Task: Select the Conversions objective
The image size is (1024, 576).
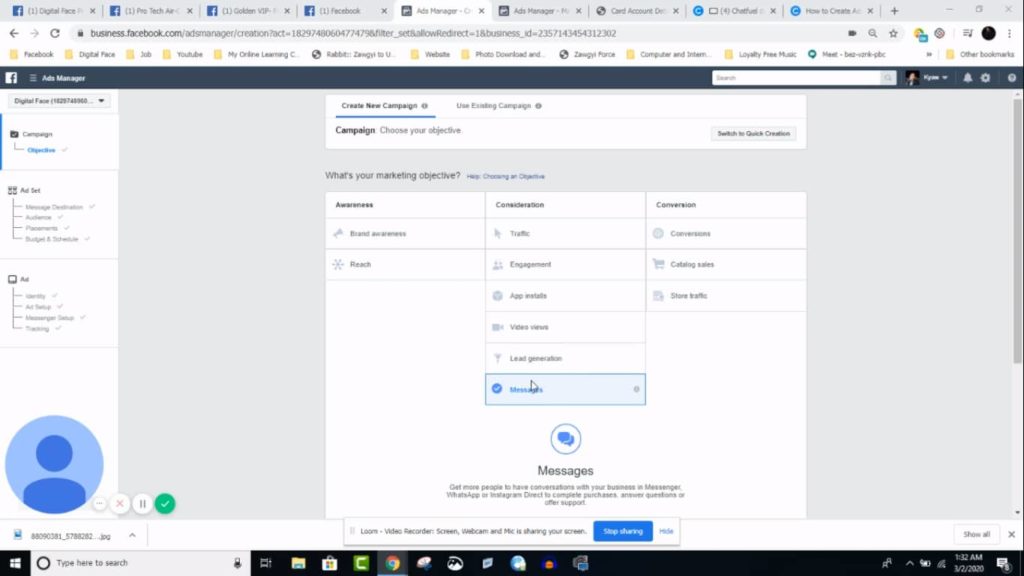Action: [x=726, y=234]
